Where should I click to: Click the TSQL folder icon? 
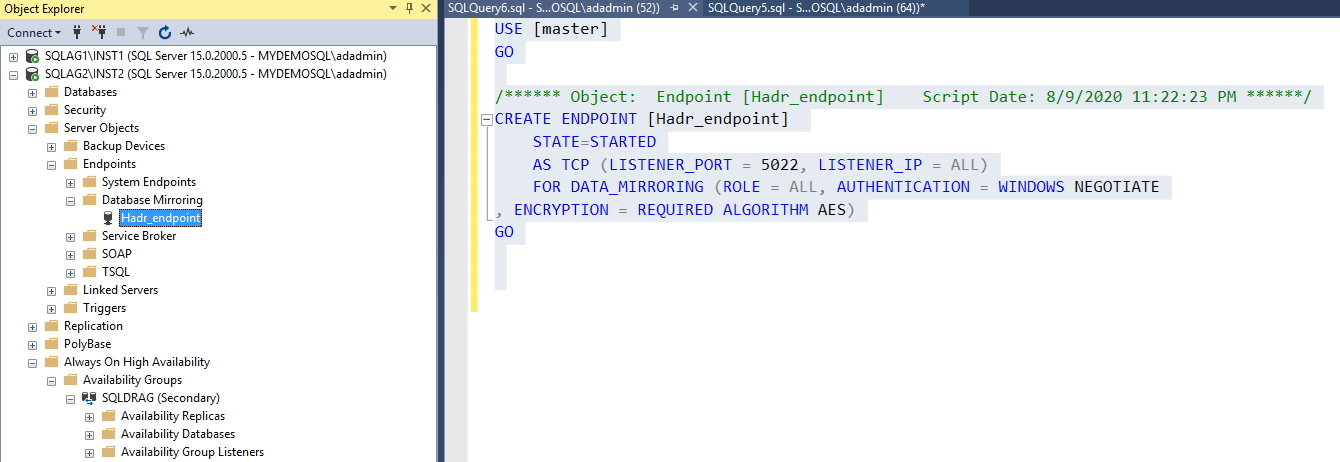(x=89, y=272)
